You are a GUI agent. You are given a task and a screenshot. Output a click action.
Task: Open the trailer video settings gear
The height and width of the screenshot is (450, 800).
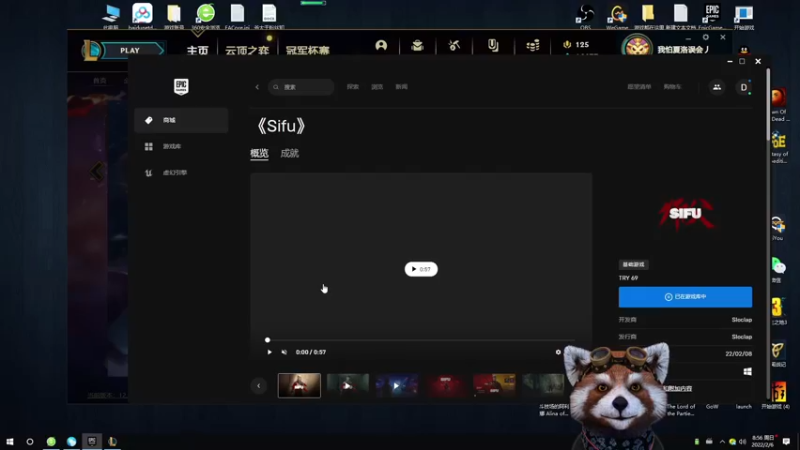(558, 352)
